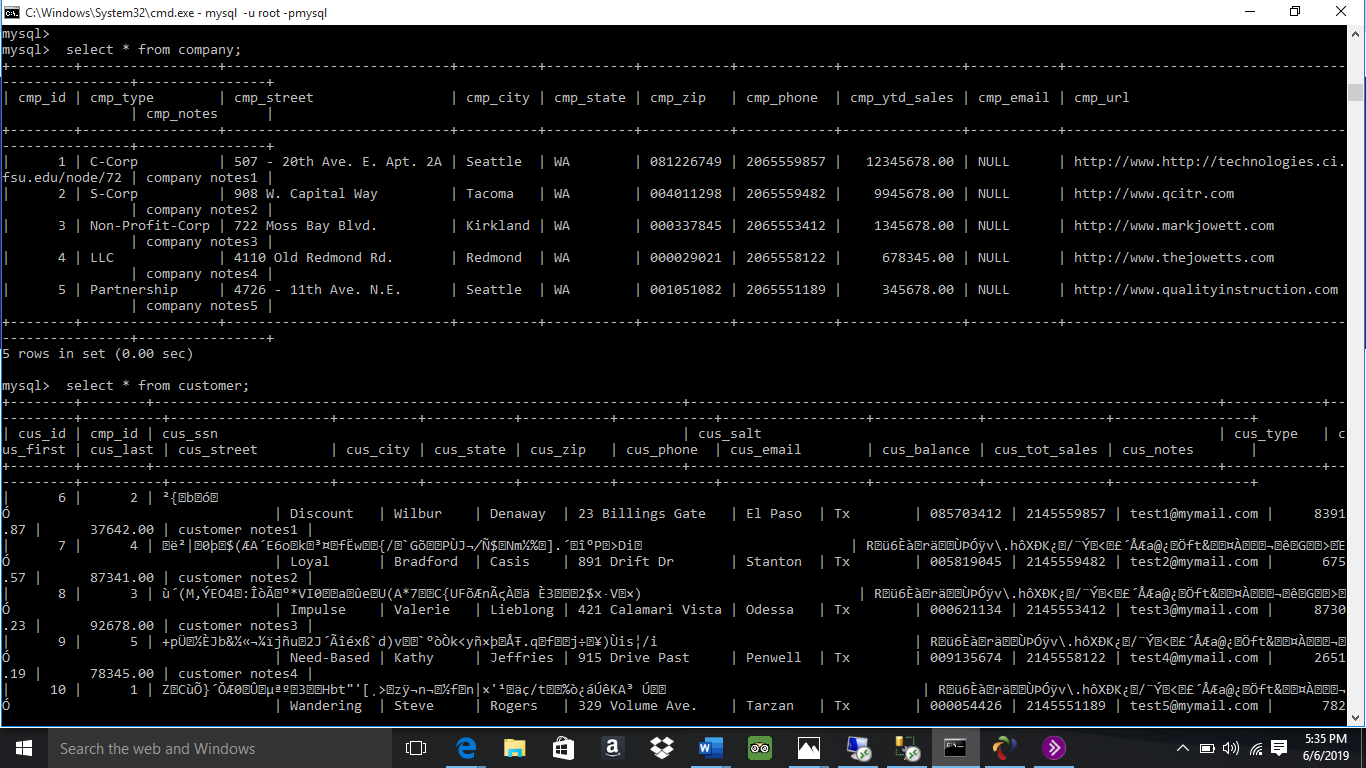Open the Windows Start menu
1366x768 pixels.
click(x=23, y=748)
